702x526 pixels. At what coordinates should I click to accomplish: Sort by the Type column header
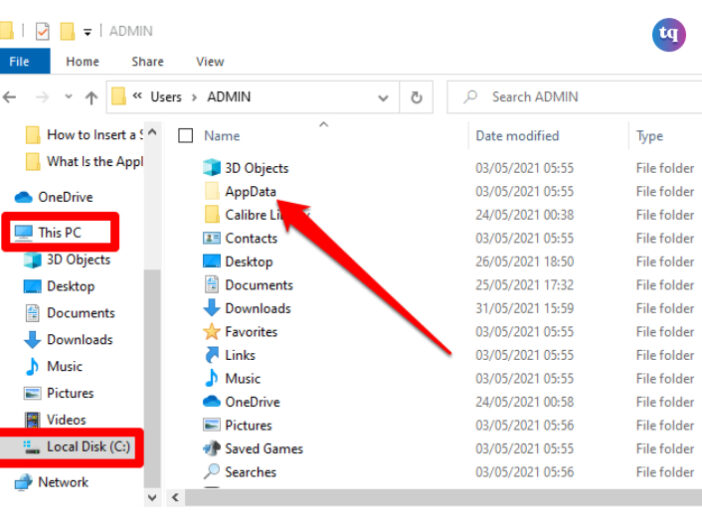pyautogui.click(x=650, y=136)
